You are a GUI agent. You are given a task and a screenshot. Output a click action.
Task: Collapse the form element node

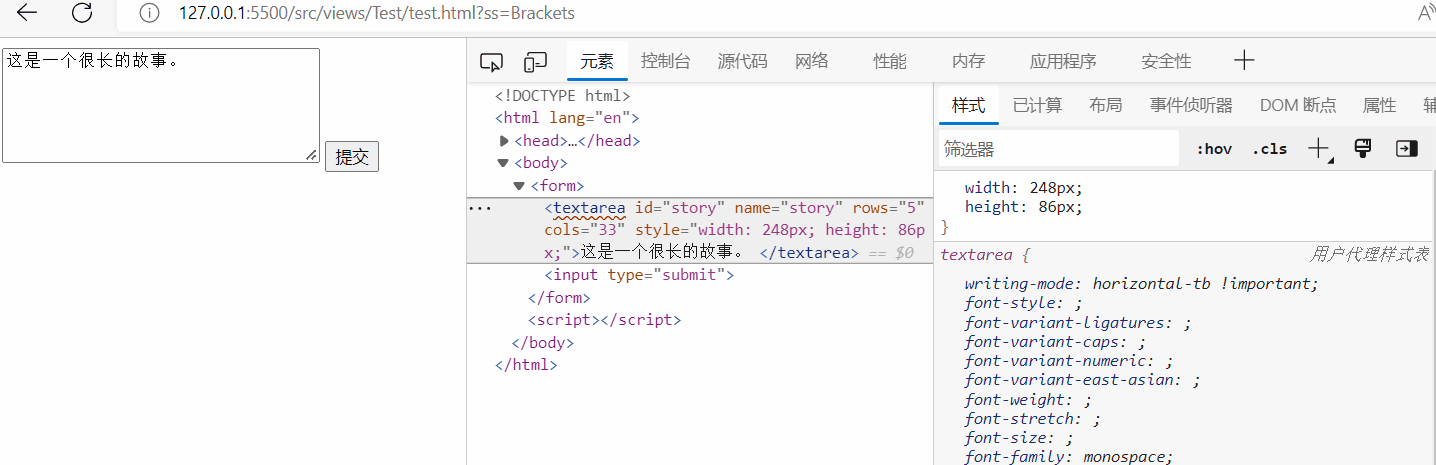(x=519, y=186)
